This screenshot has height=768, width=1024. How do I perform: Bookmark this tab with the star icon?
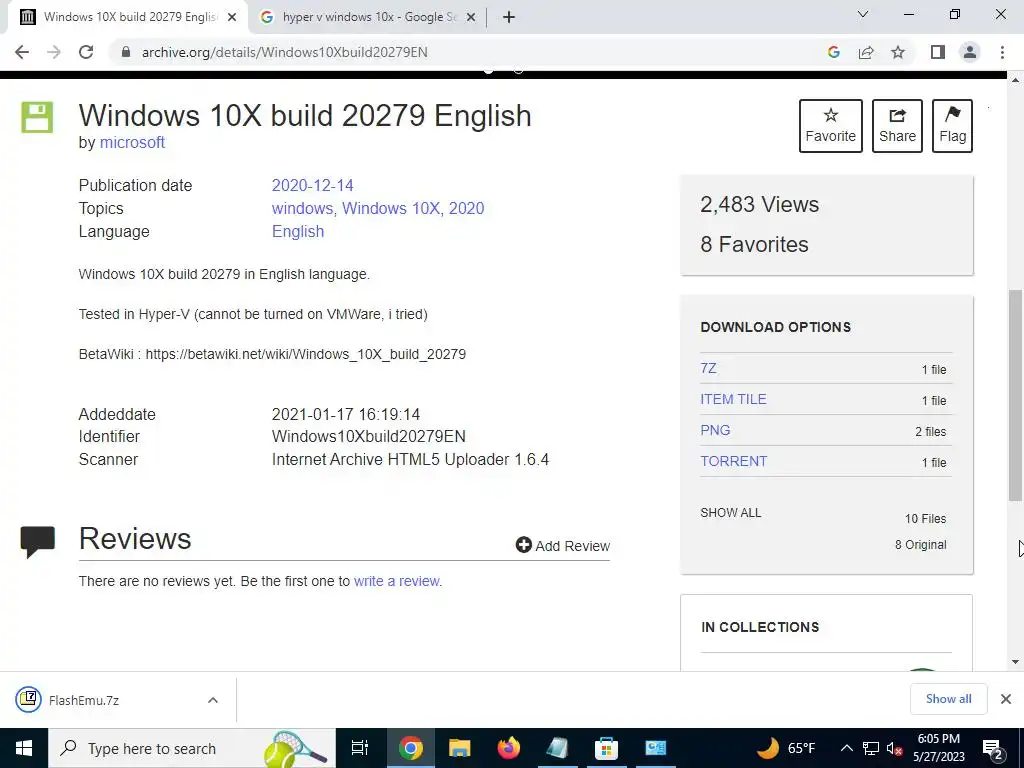[898, 52]
